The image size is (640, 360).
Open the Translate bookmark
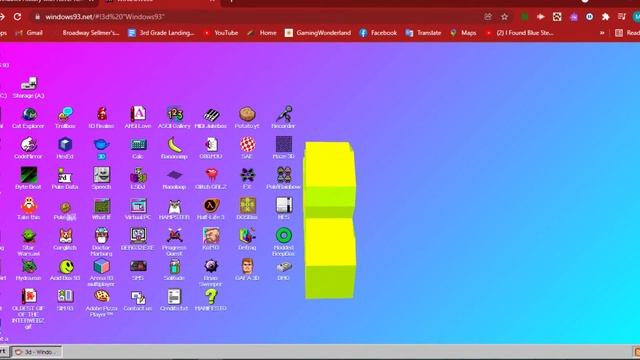point(423,33)
